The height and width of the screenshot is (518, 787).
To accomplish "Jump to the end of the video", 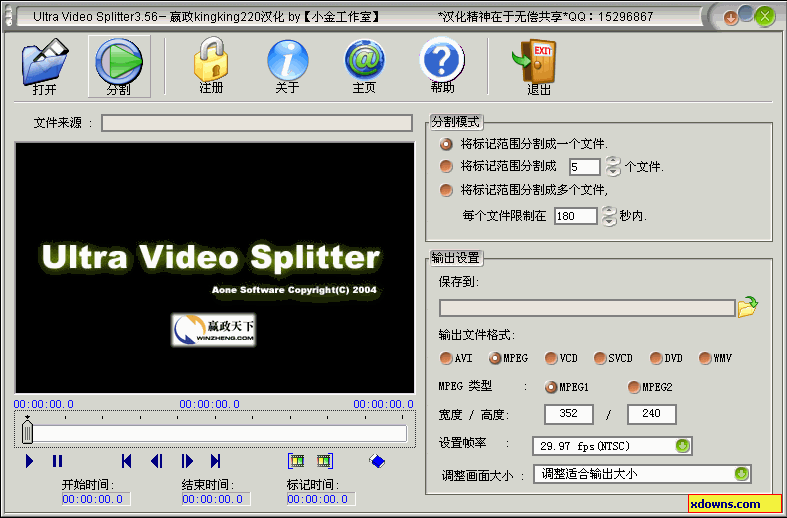I will pyautogui.click(x=216, y=461).
